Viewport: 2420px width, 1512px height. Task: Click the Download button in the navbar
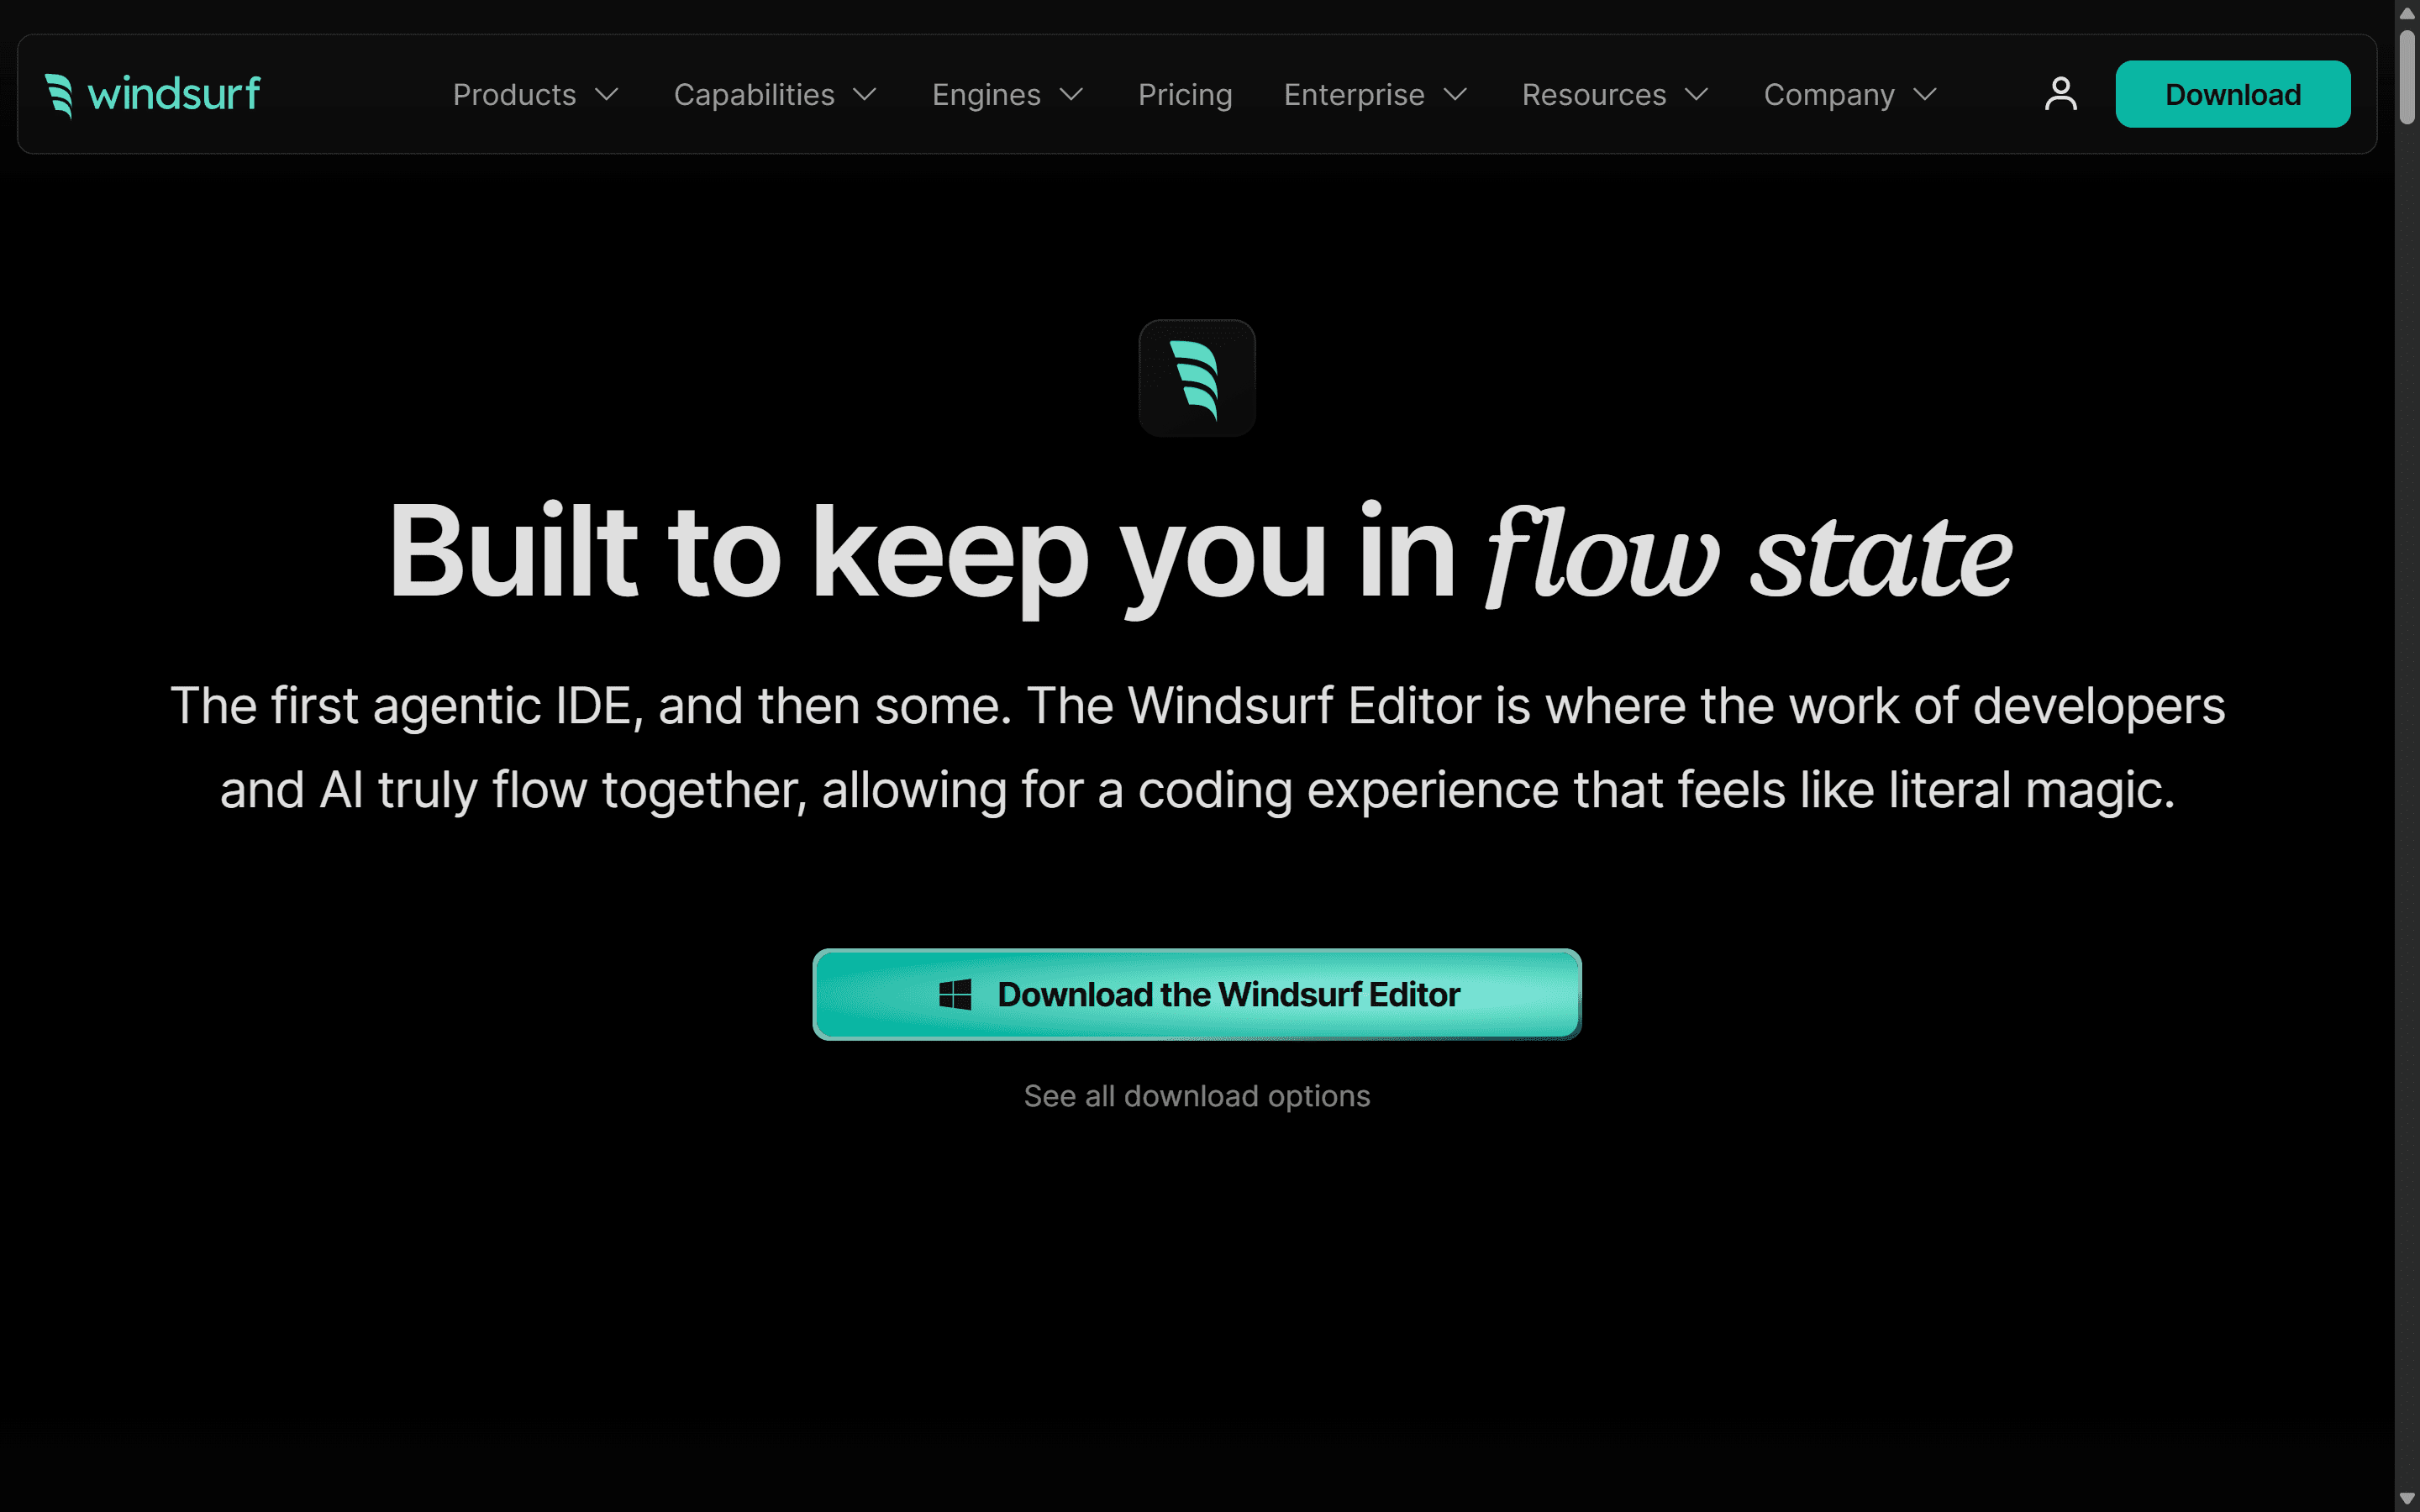tap(2233, 94)
